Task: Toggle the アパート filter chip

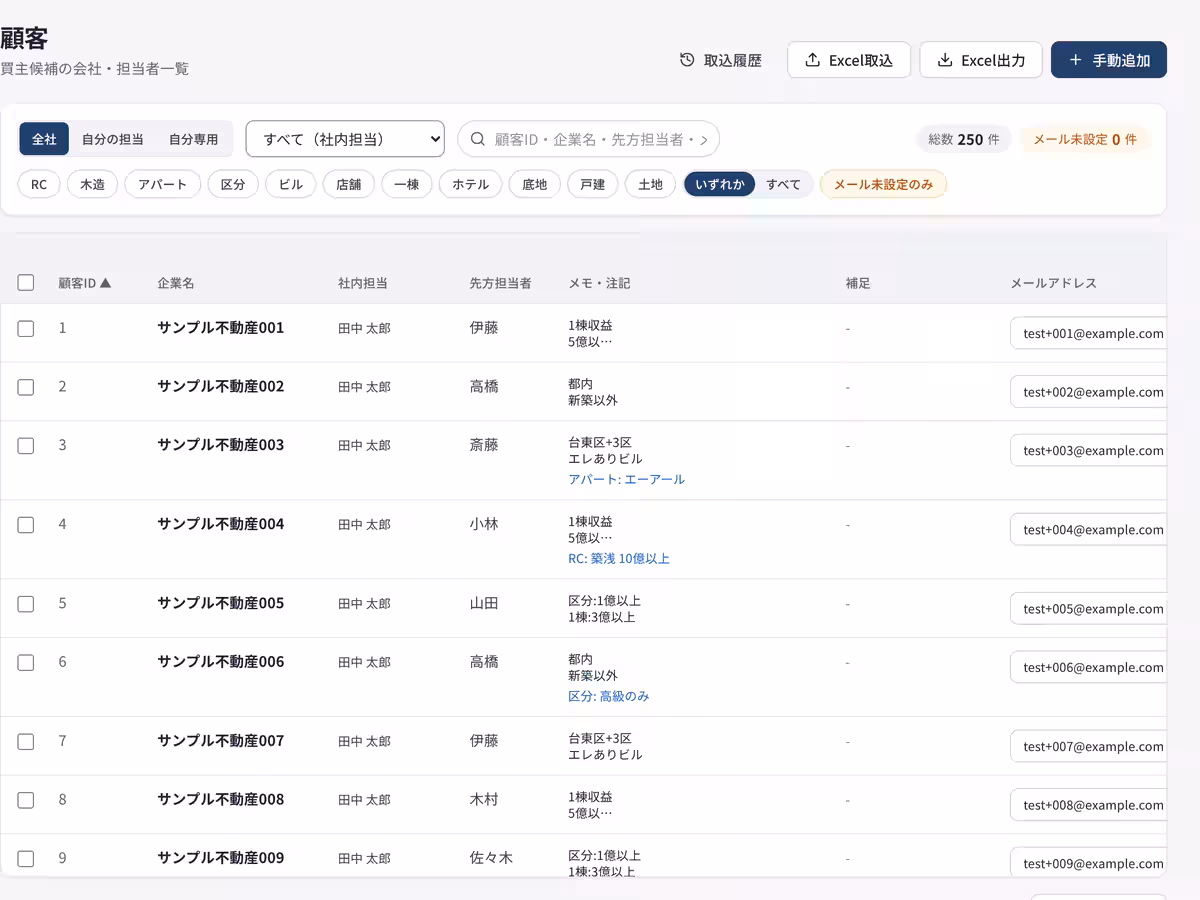Action: (x=163, y=184)
